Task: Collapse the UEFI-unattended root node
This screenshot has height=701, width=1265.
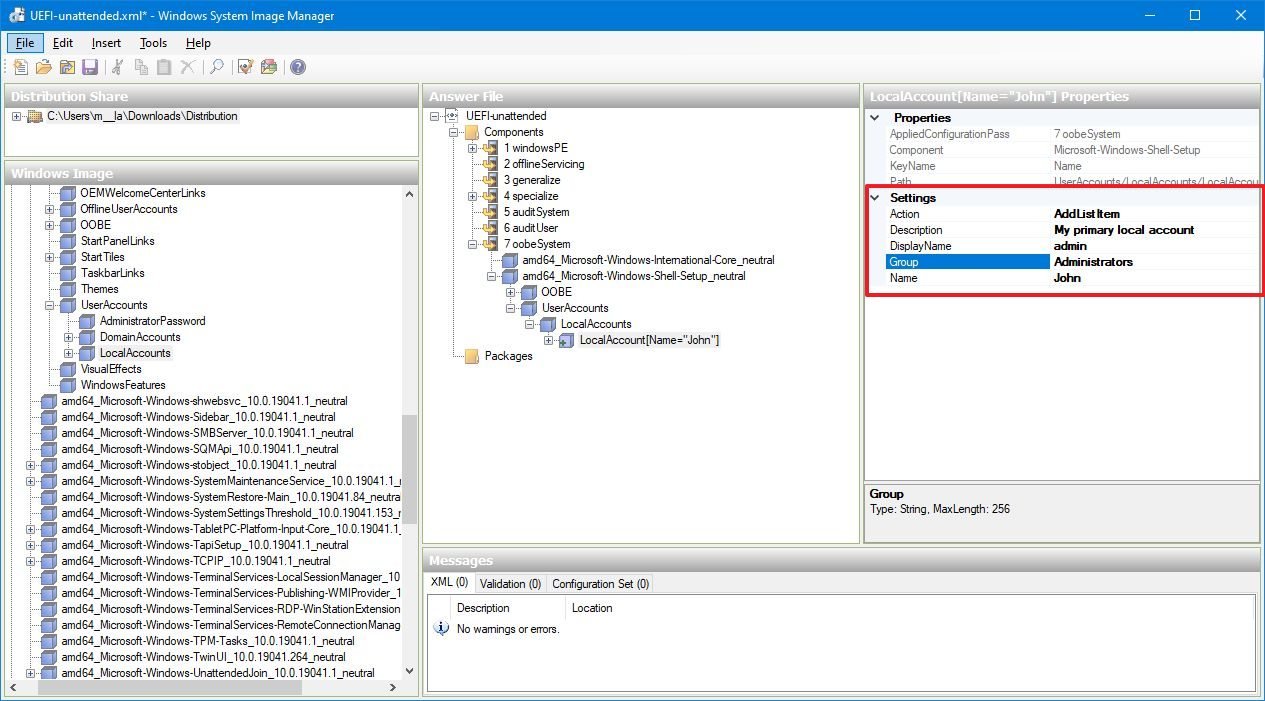Action: (435, 116)
